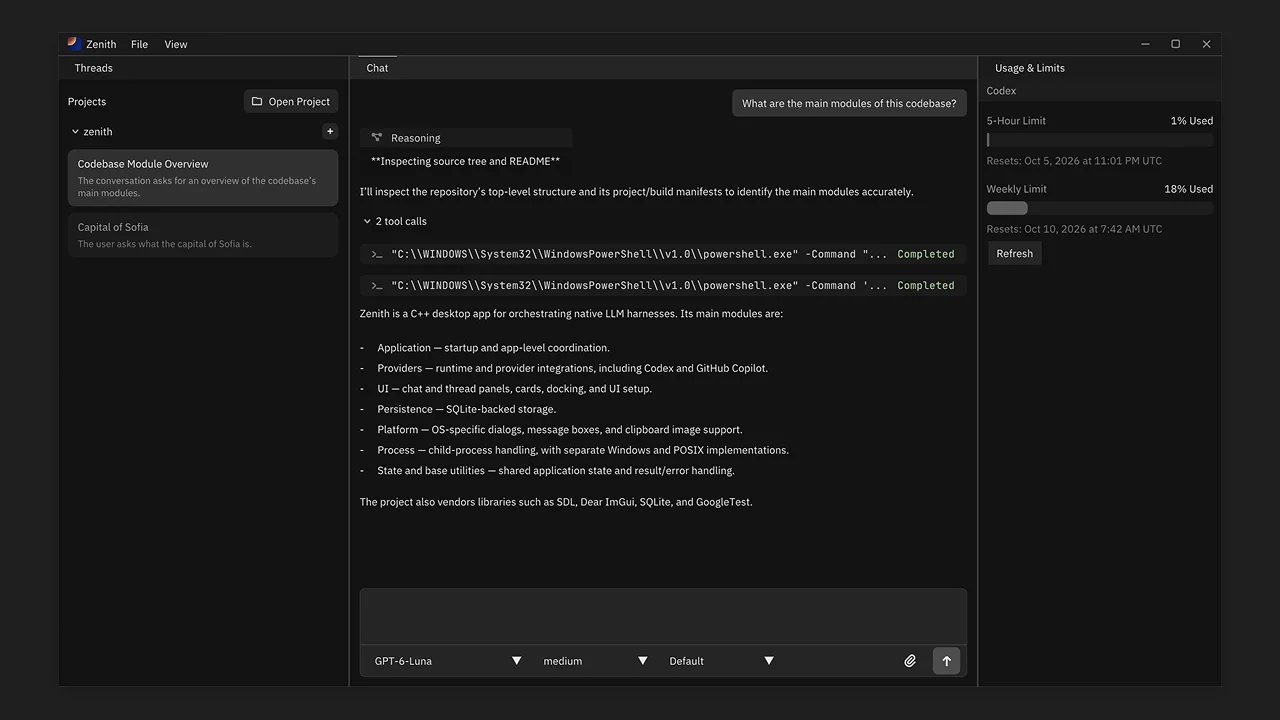The width and height of the screenshot is (1280, 720).
Task: Open the medium reasoning effort dropdown
Action: (595, 661)
